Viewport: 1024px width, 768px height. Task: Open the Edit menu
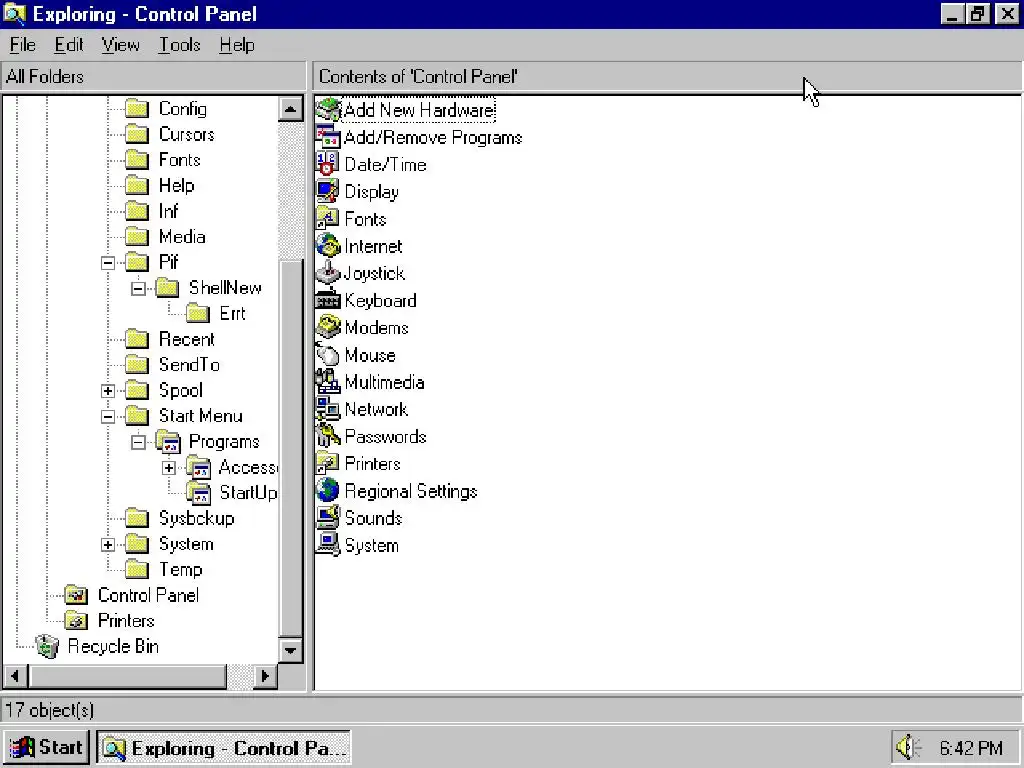[69, 45]
